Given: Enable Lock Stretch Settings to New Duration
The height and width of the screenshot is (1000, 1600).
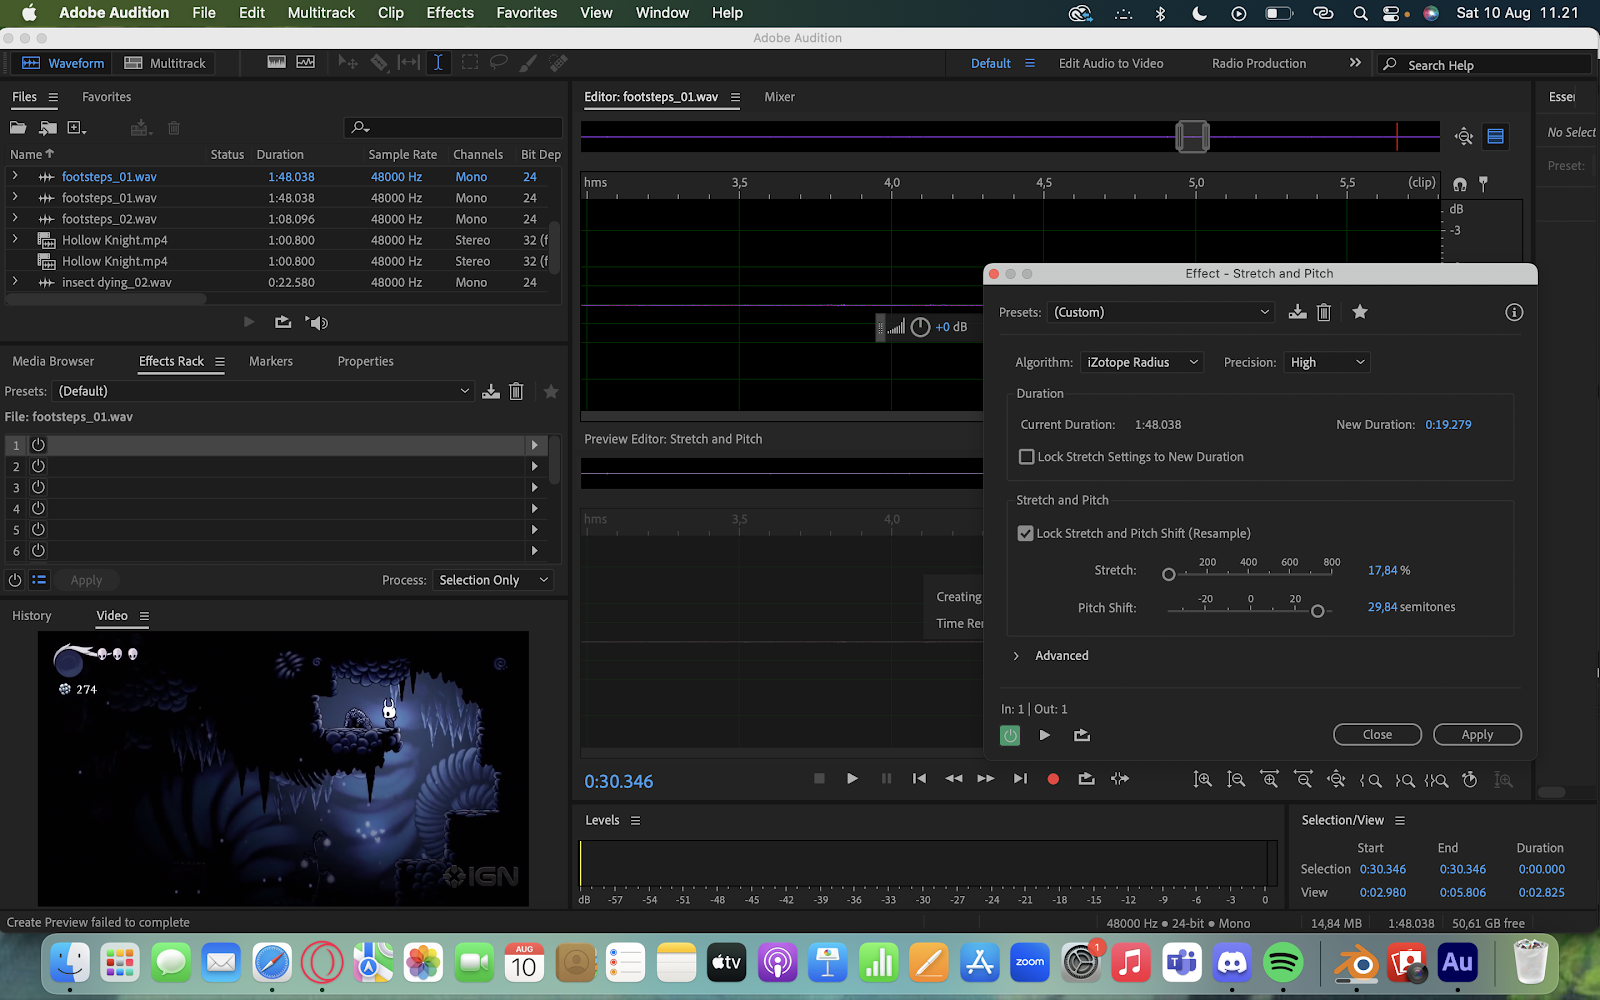Looking at the screenshot, I should (1026, 457).
